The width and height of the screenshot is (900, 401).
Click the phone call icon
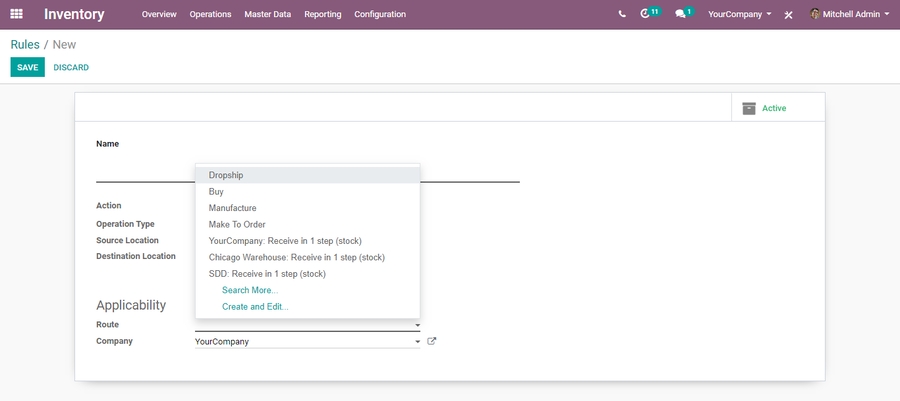[x=622, y=14]
